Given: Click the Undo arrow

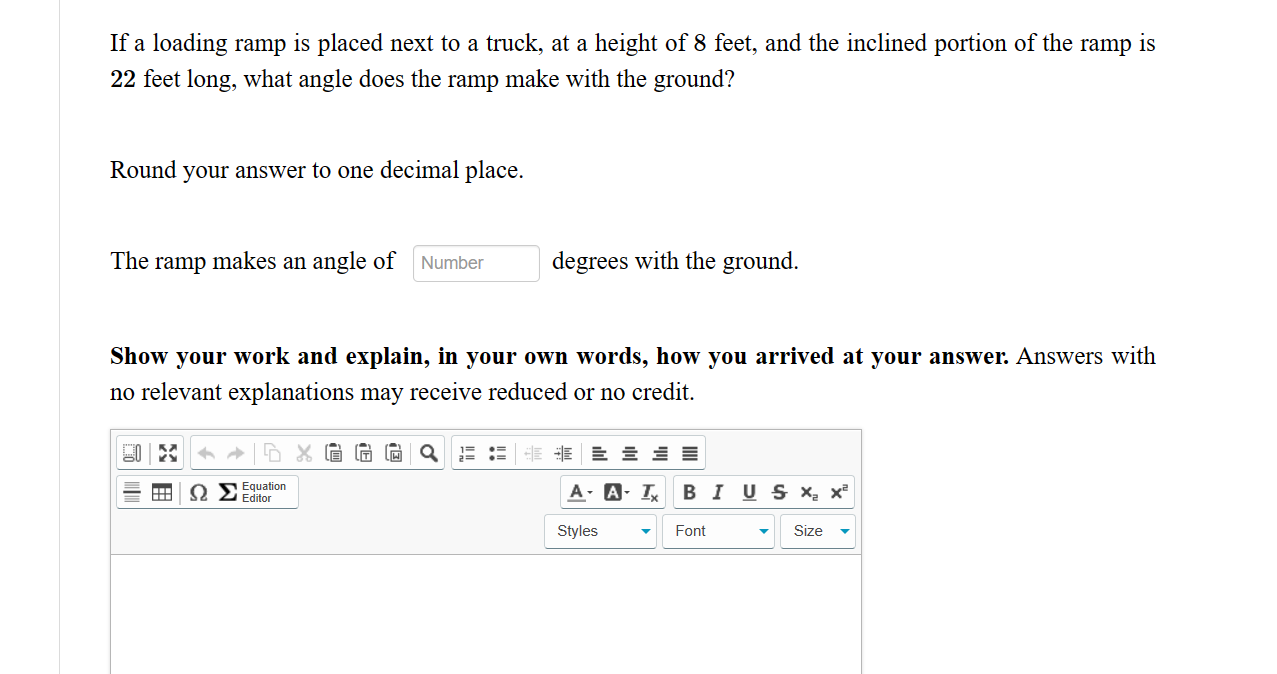Looking at the screenshot, I should point(206,453).
